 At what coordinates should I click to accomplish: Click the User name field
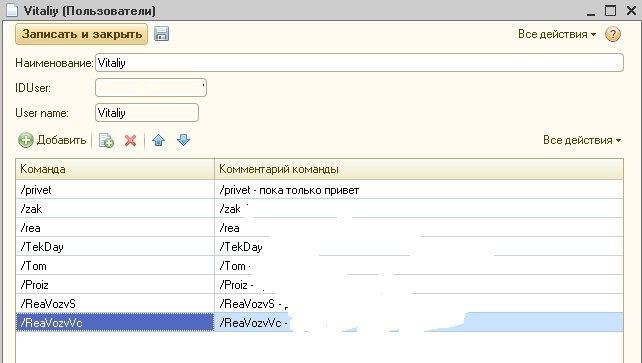(147, 113)
